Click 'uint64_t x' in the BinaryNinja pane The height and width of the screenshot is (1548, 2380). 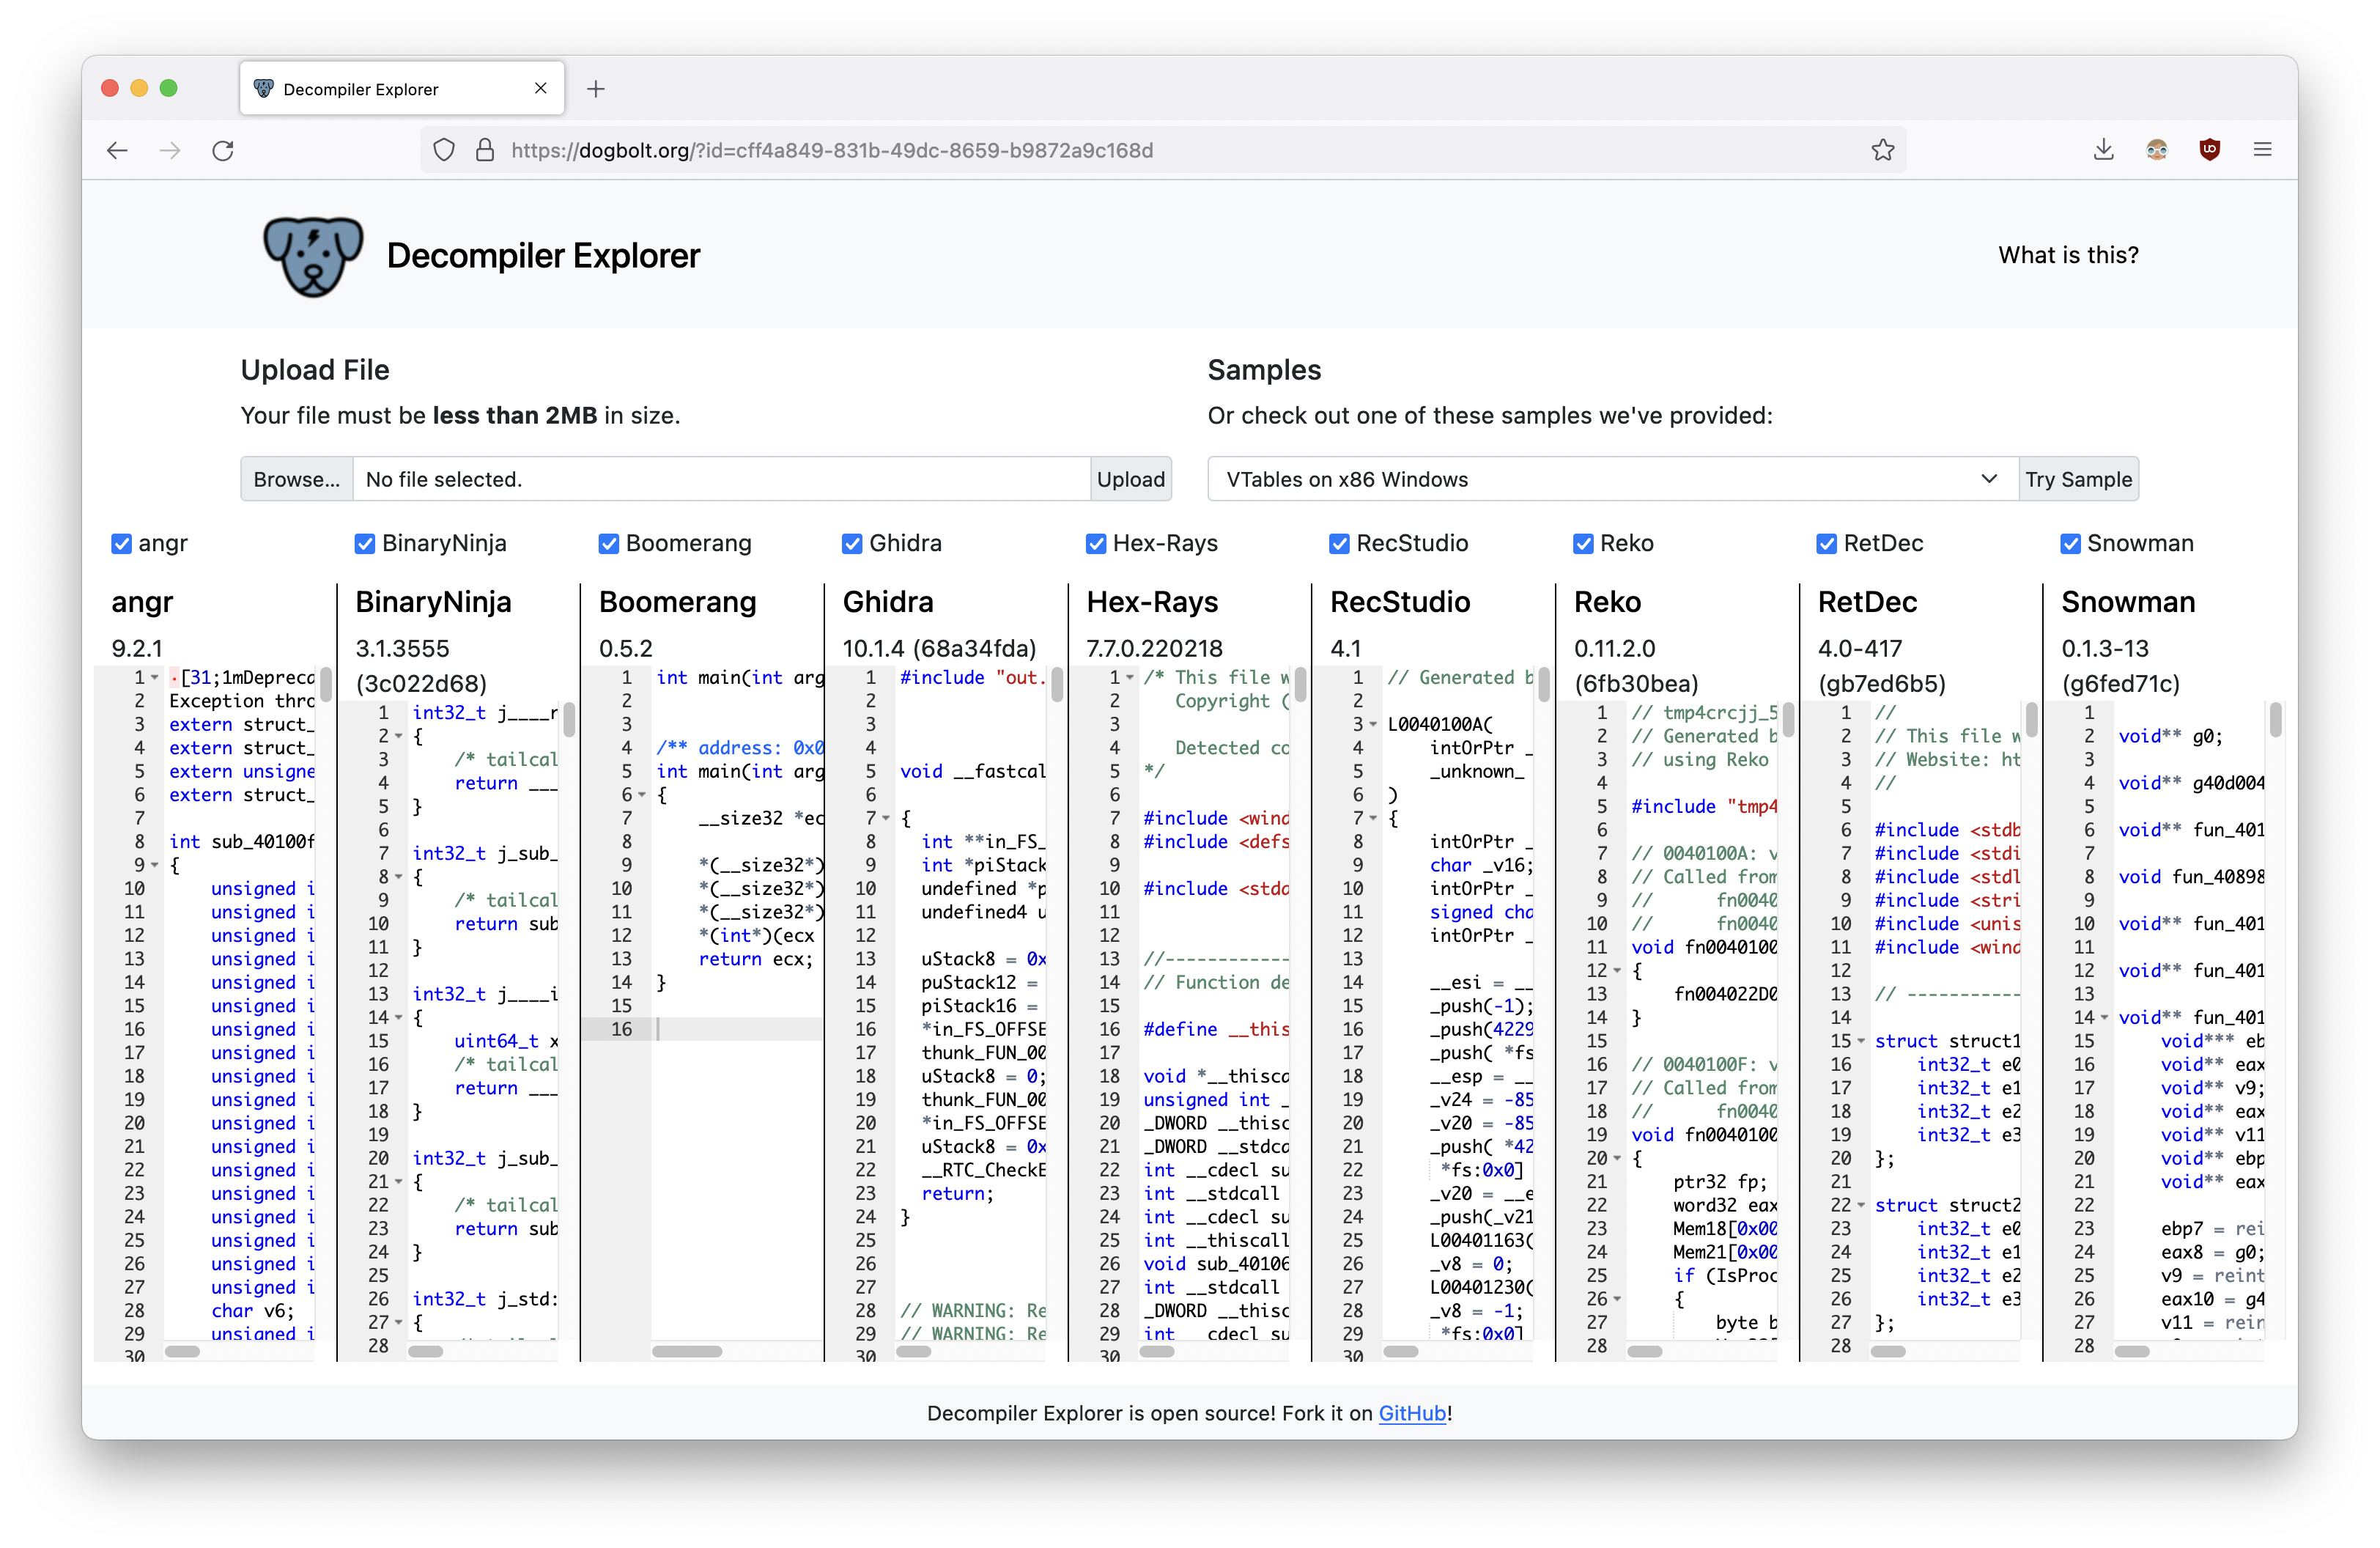(507, 1041)
